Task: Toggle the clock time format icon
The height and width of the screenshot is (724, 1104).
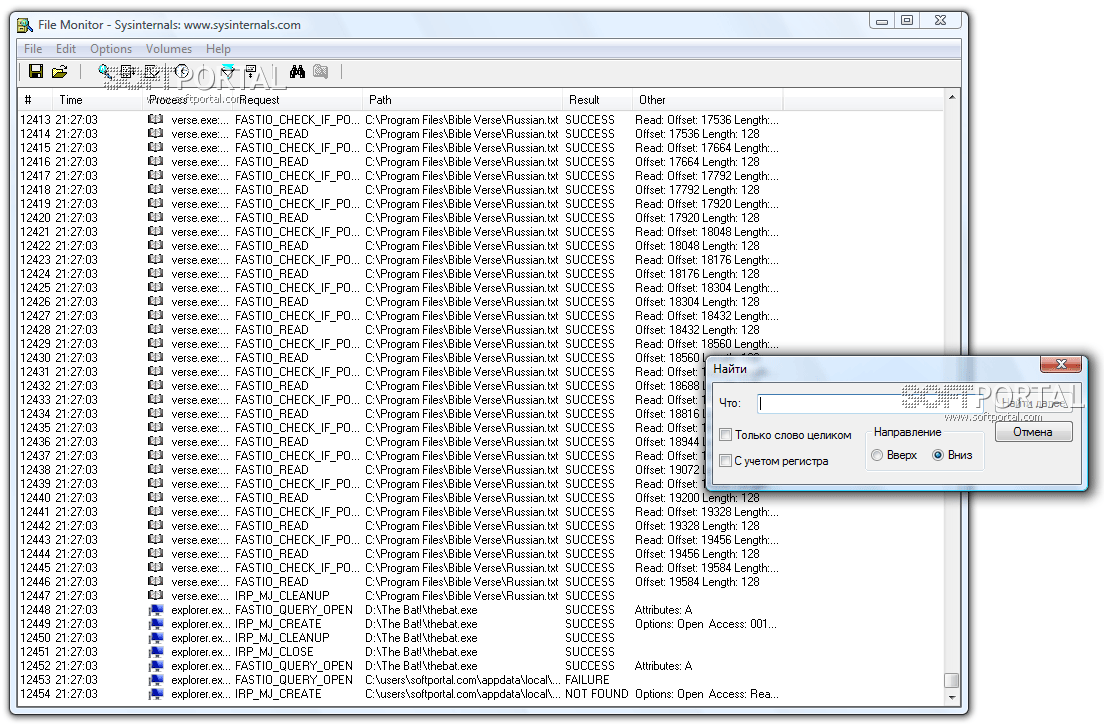Action: [182, 71]
